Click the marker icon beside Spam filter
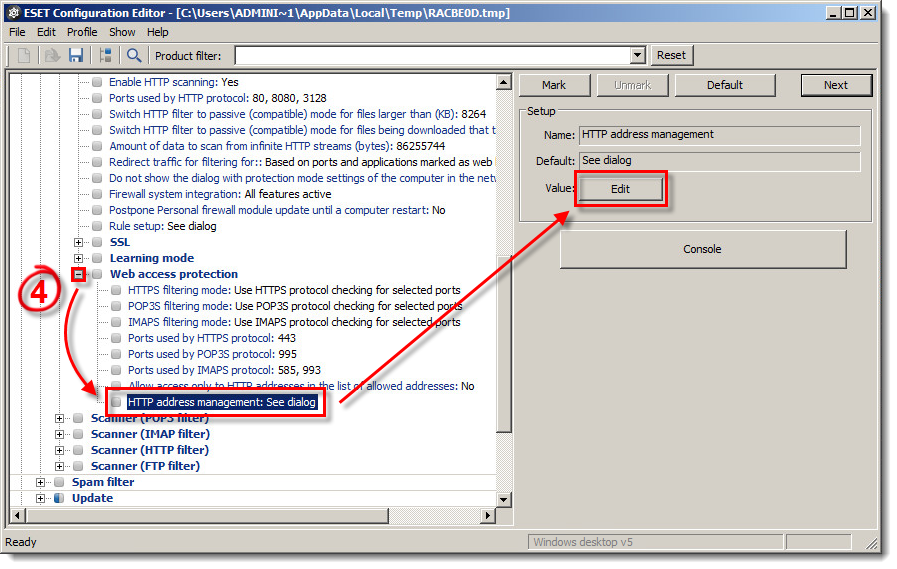The image size is (897, 569). point(59,482)
